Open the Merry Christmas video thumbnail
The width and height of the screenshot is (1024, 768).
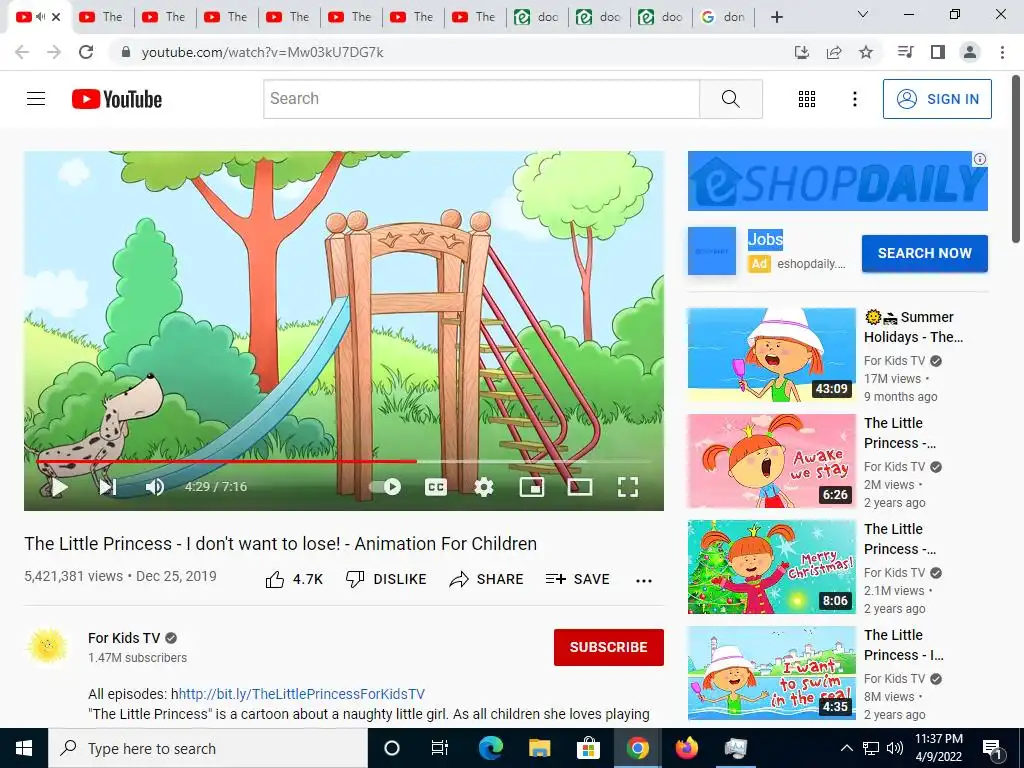click(772, 567)
